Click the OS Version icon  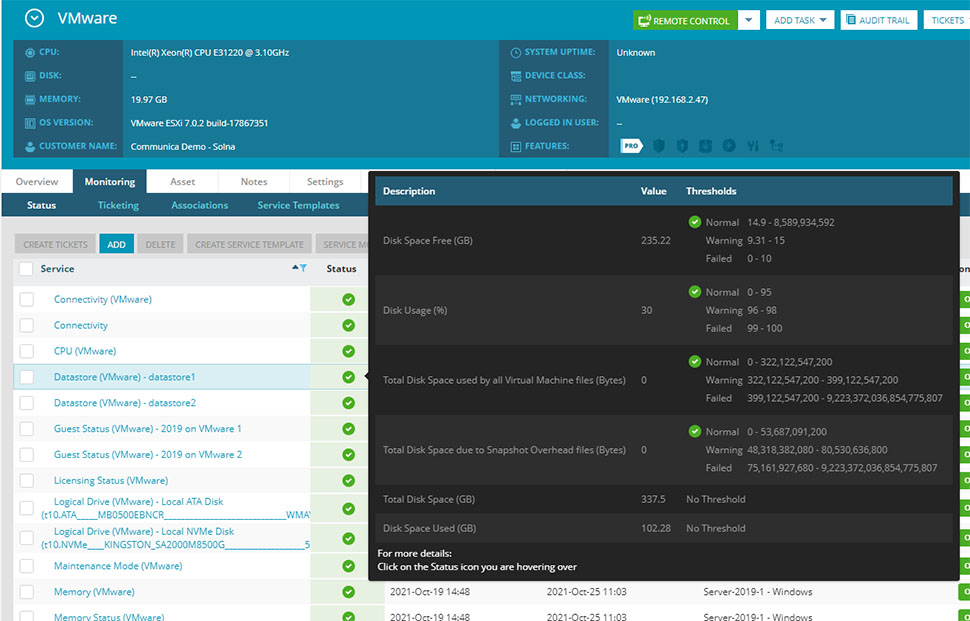[30, 123]
